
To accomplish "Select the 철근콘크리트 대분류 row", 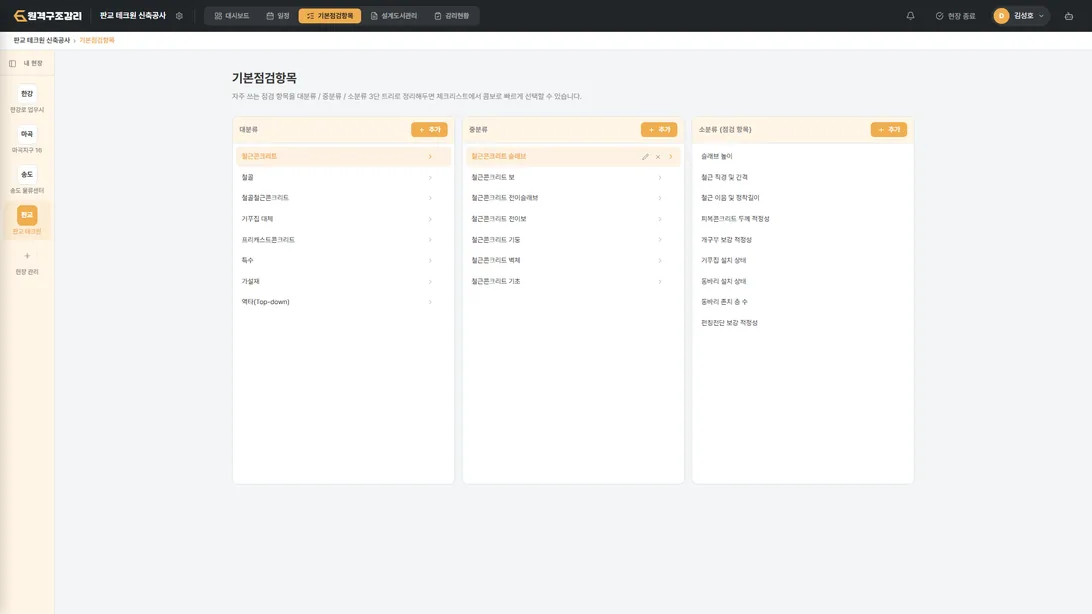I will [343, 157].
